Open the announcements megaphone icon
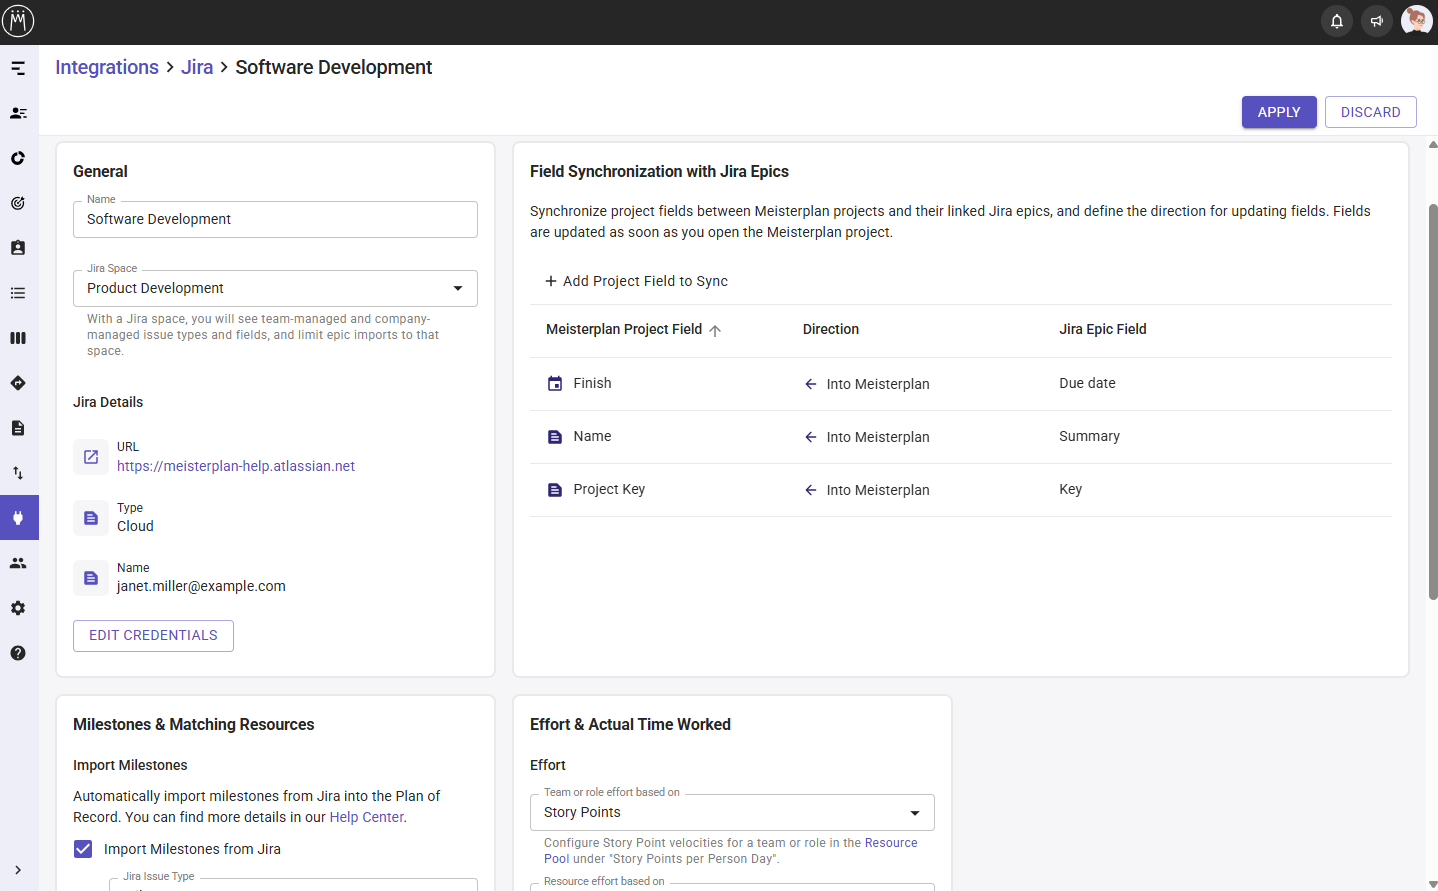Viewport: 1438px width, 891px height. click(1376, 21)
